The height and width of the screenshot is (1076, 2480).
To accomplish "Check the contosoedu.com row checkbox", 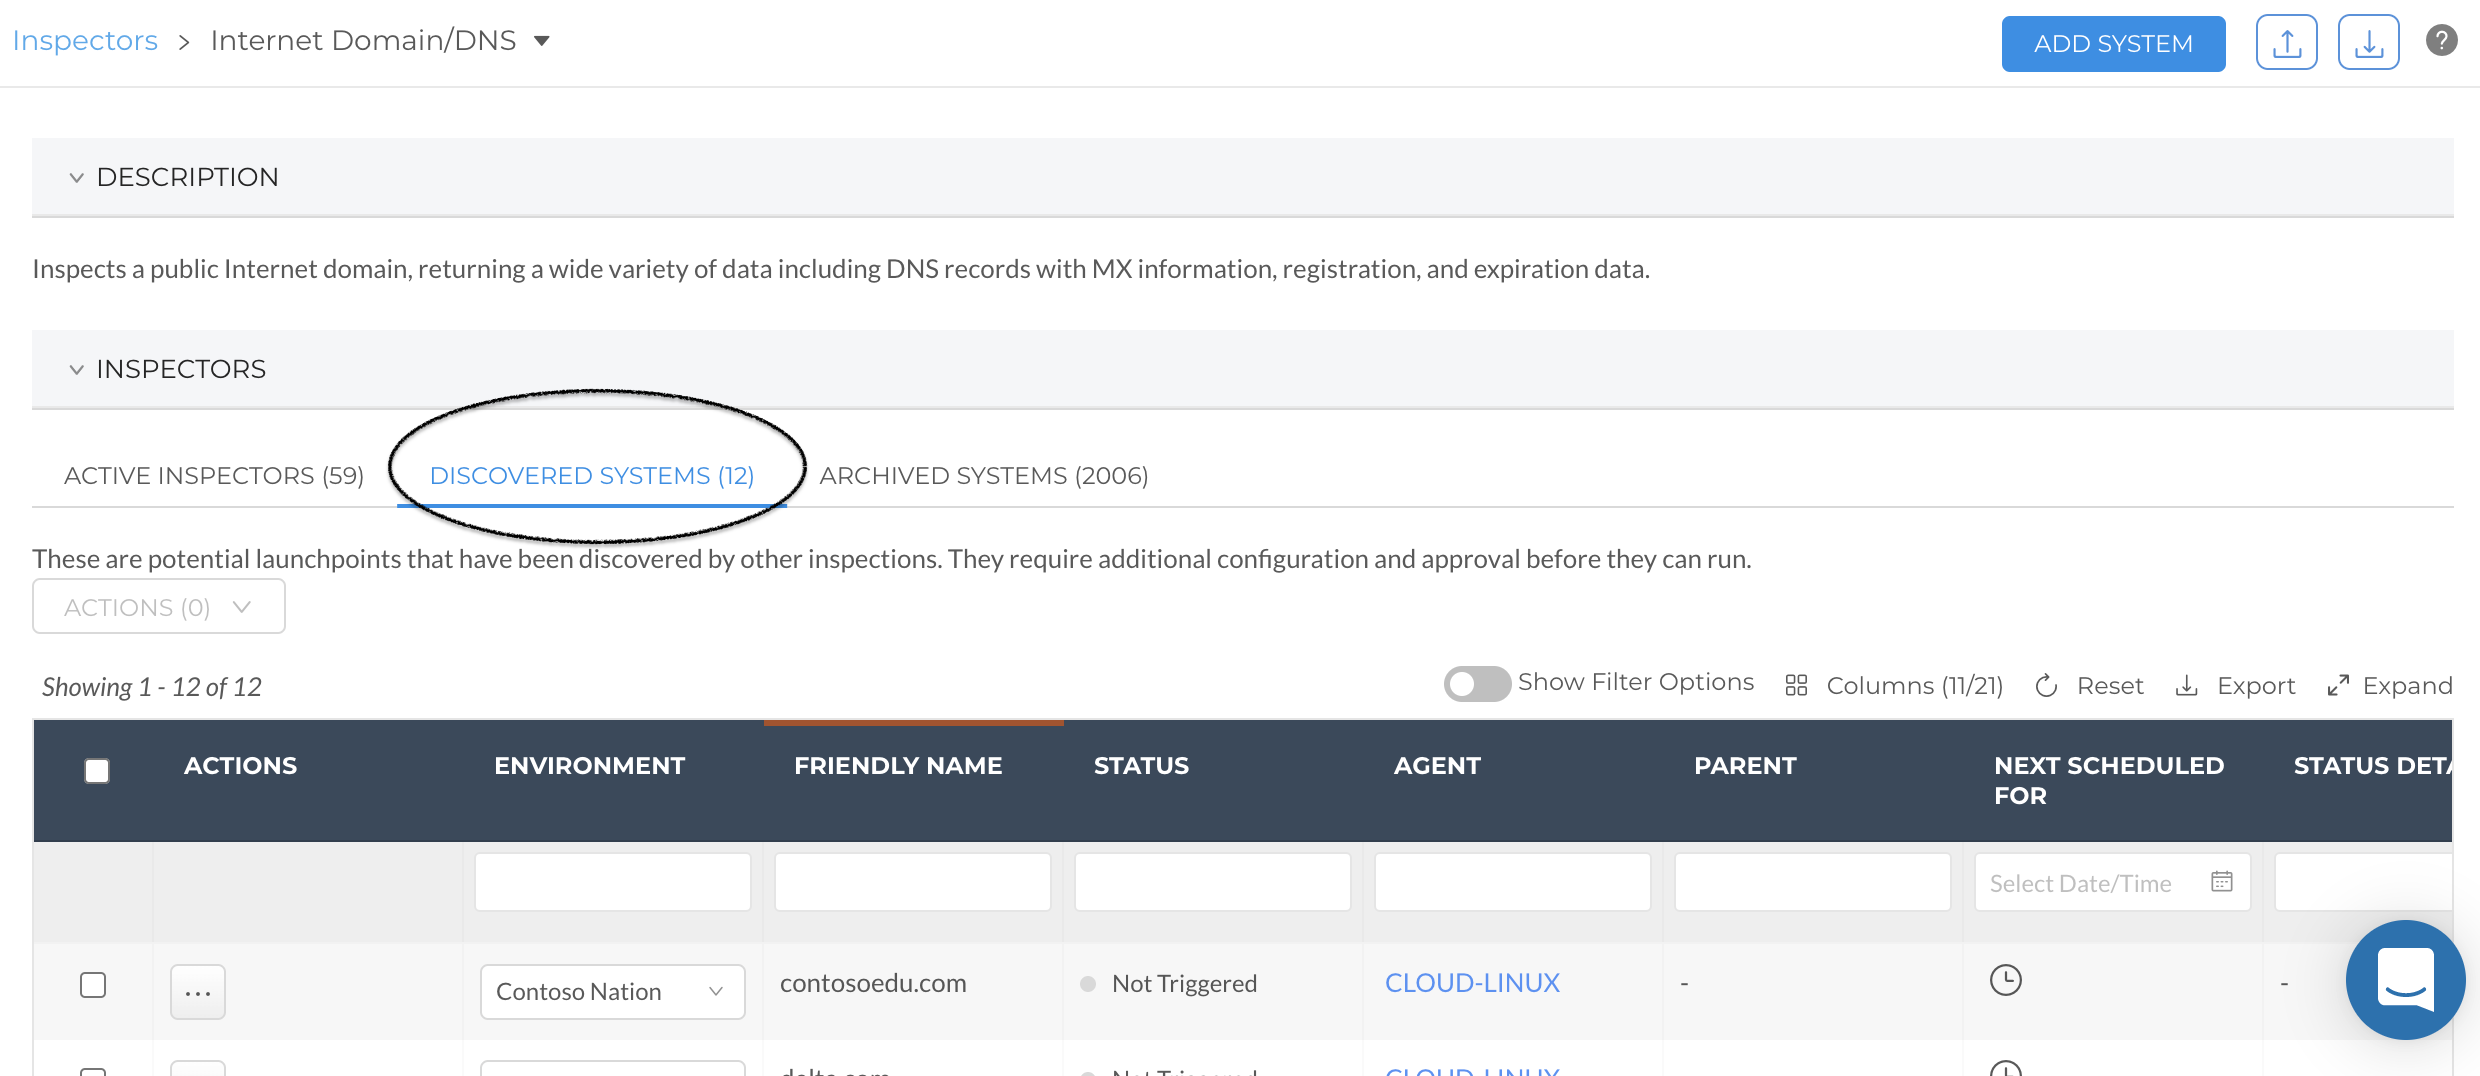I will coord(93,985).
